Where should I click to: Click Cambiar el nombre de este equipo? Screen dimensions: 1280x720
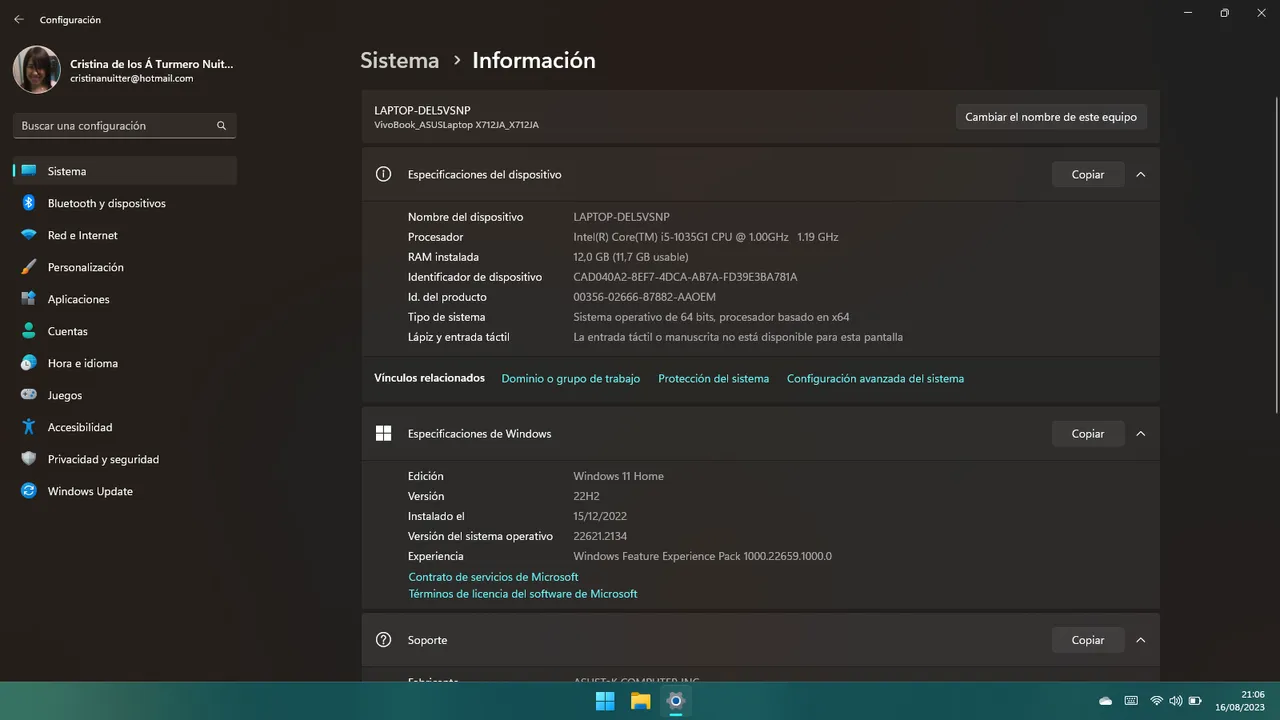[1051, 117]
